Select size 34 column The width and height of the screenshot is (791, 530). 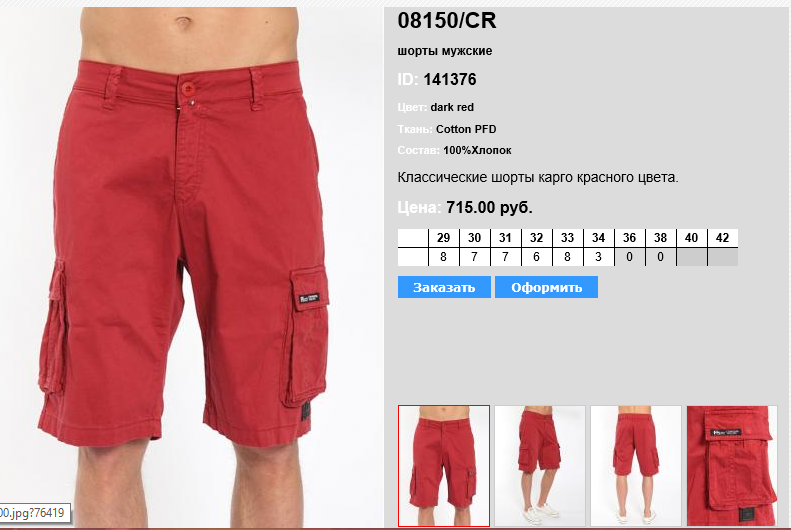(x=598, y=238)
